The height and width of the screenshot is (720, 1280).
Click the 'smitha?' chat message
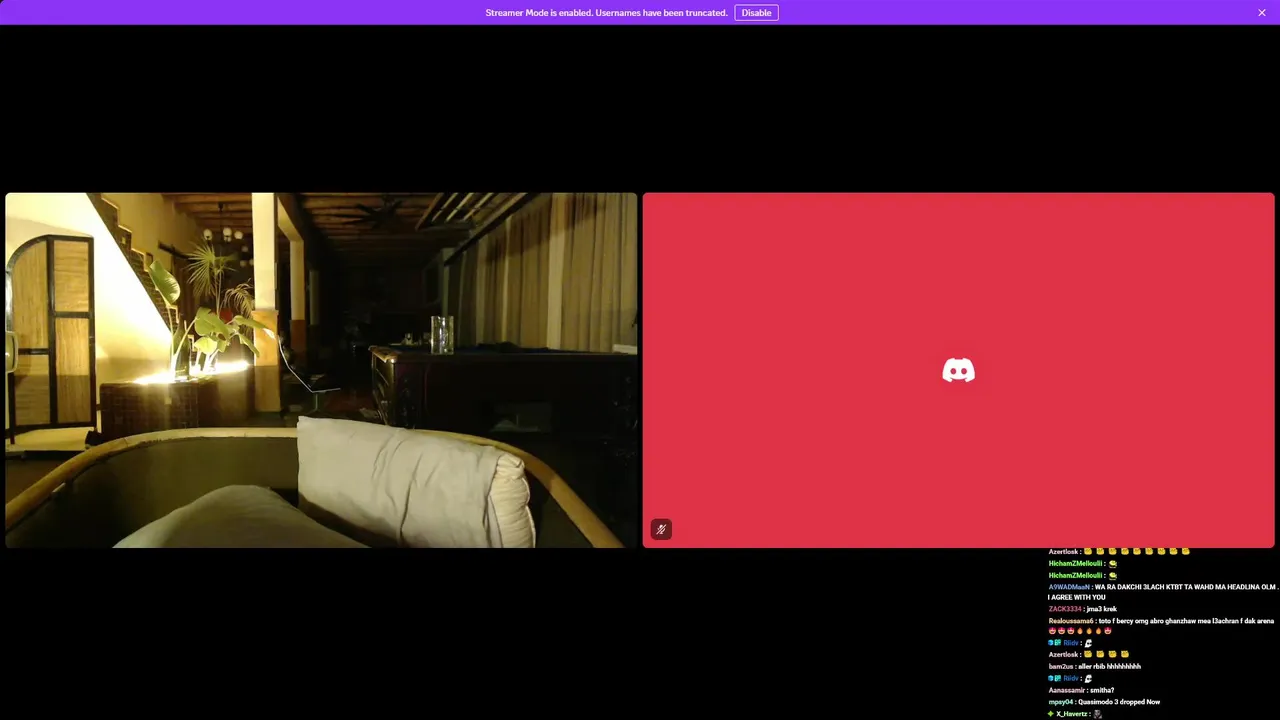1101,690
